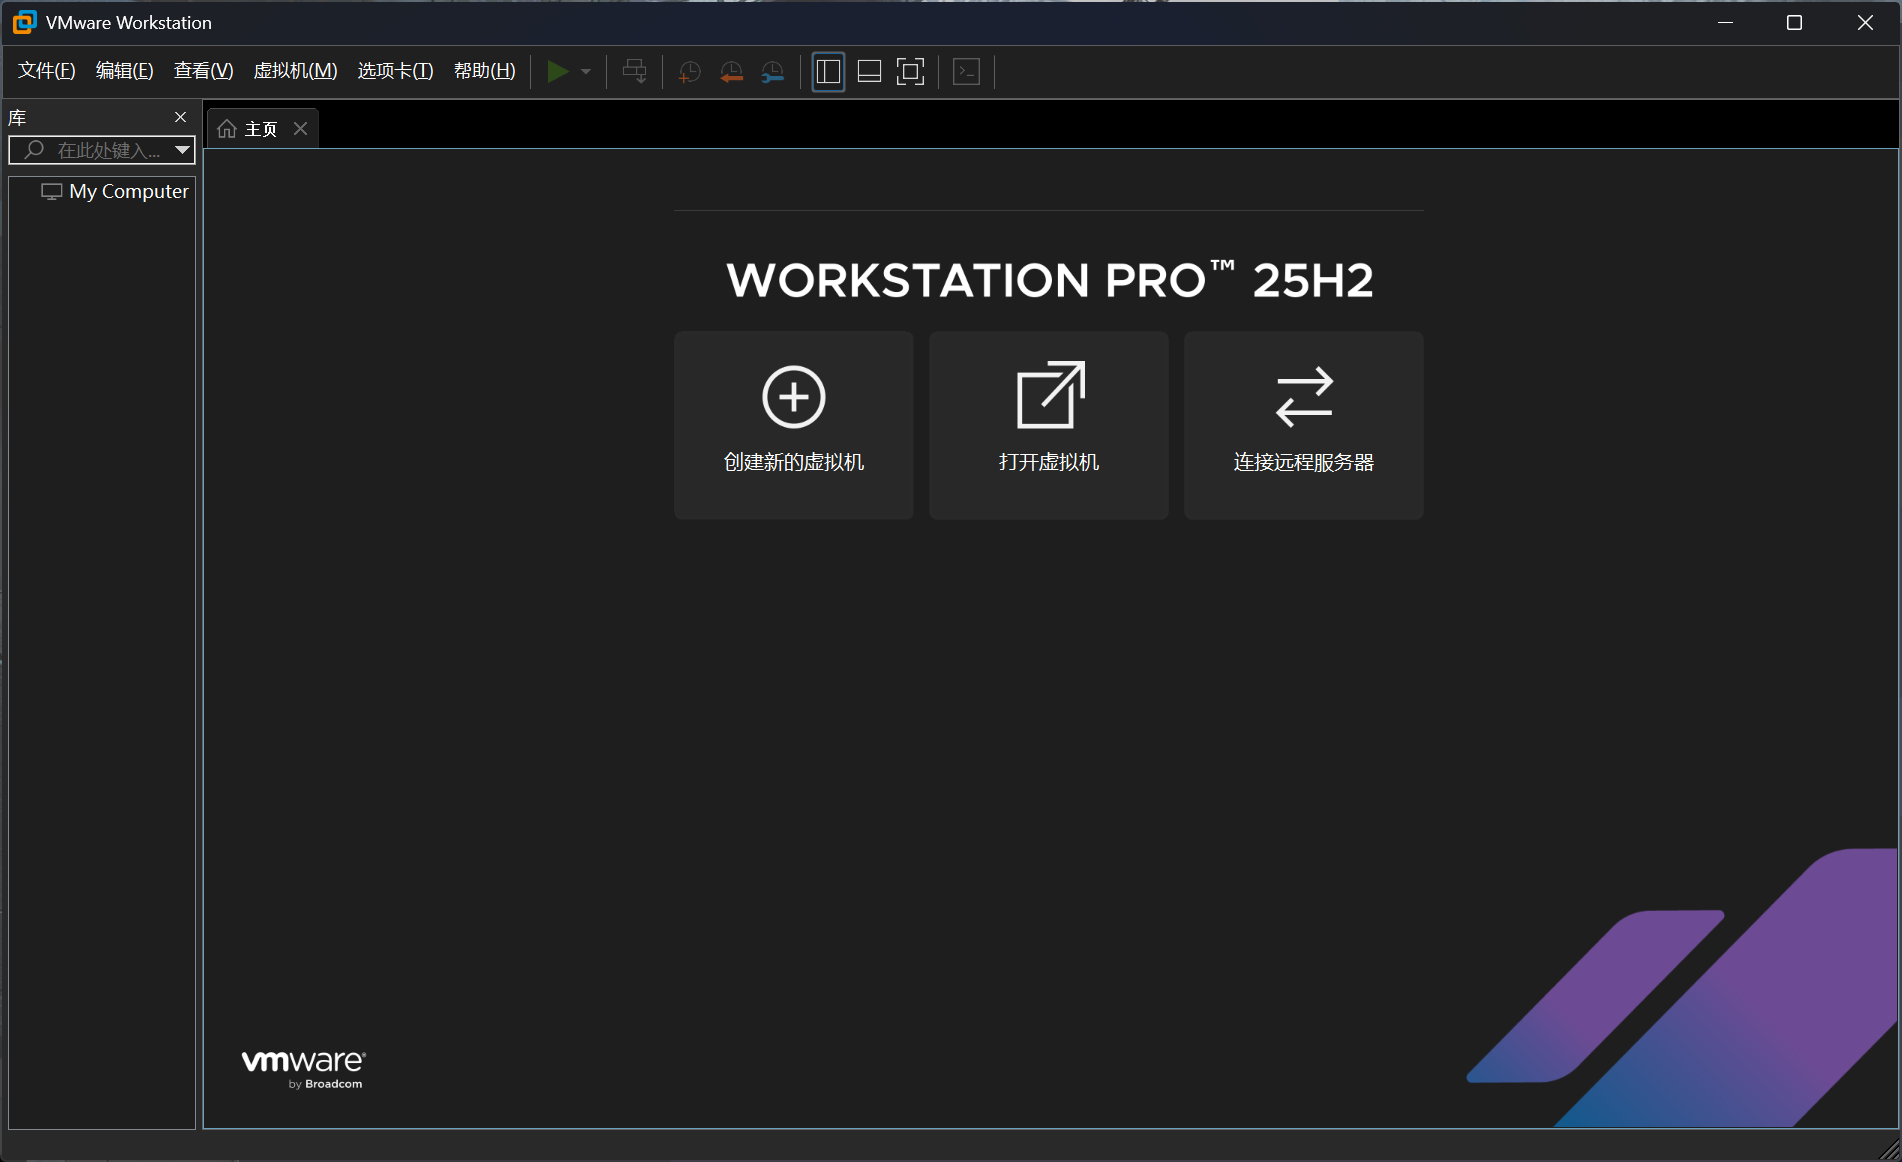Image resolution: width=1902 pixels, height=1162 pixels.
Task: Click the home icon on the 主页 tab
Action: 228,128
